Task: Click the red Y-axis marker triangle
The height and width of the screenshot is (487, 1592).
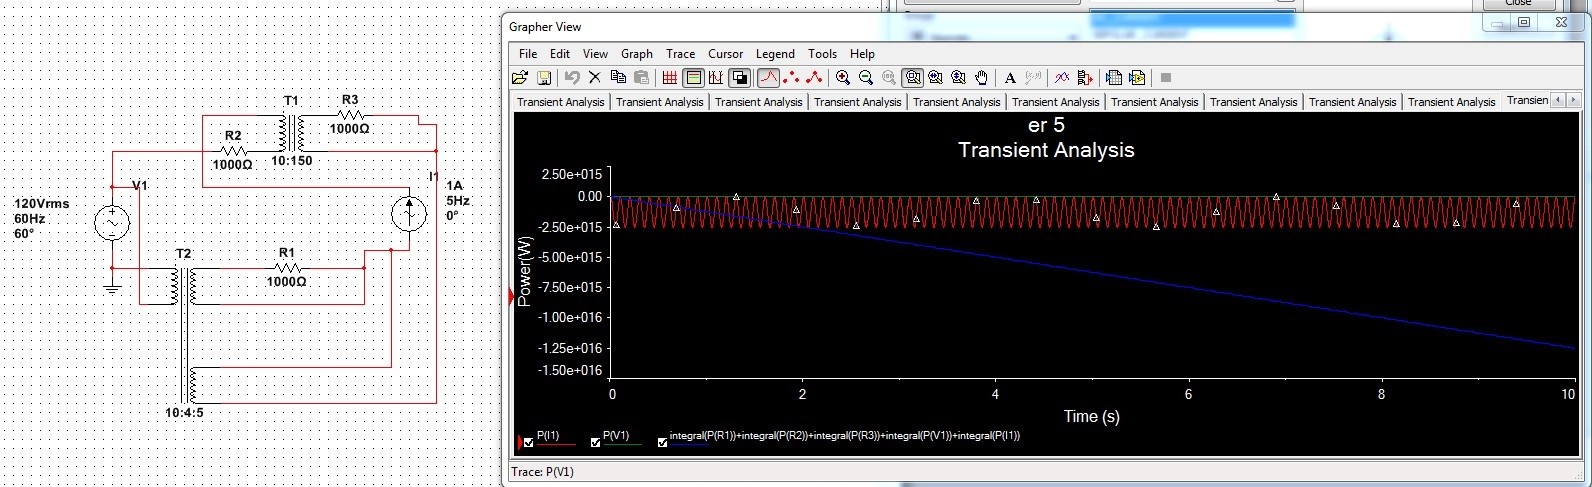Action: tap(512, 296)
